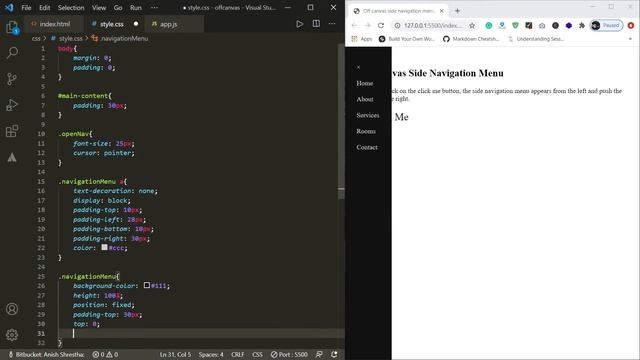640x360 pixels.
Task: Open Chrome Extensions puzzle icon
Action: [582, 25]
